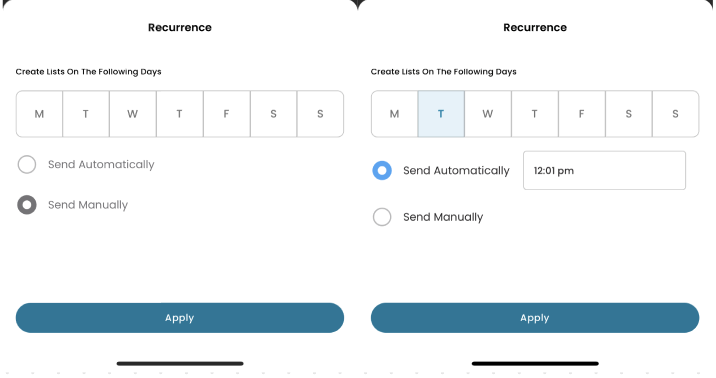716x378 pixels.
Task: Deselect the highlighted Tuesday in the right panel
Action: [x=441, y=114]
